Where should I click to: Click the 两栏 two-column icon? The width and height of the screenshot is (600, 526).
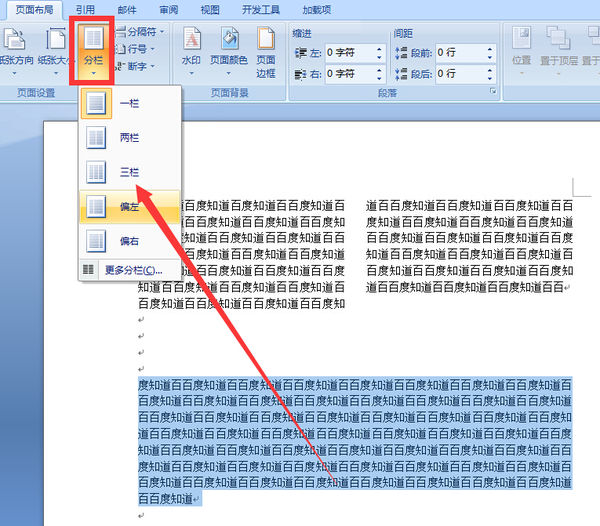96,138
